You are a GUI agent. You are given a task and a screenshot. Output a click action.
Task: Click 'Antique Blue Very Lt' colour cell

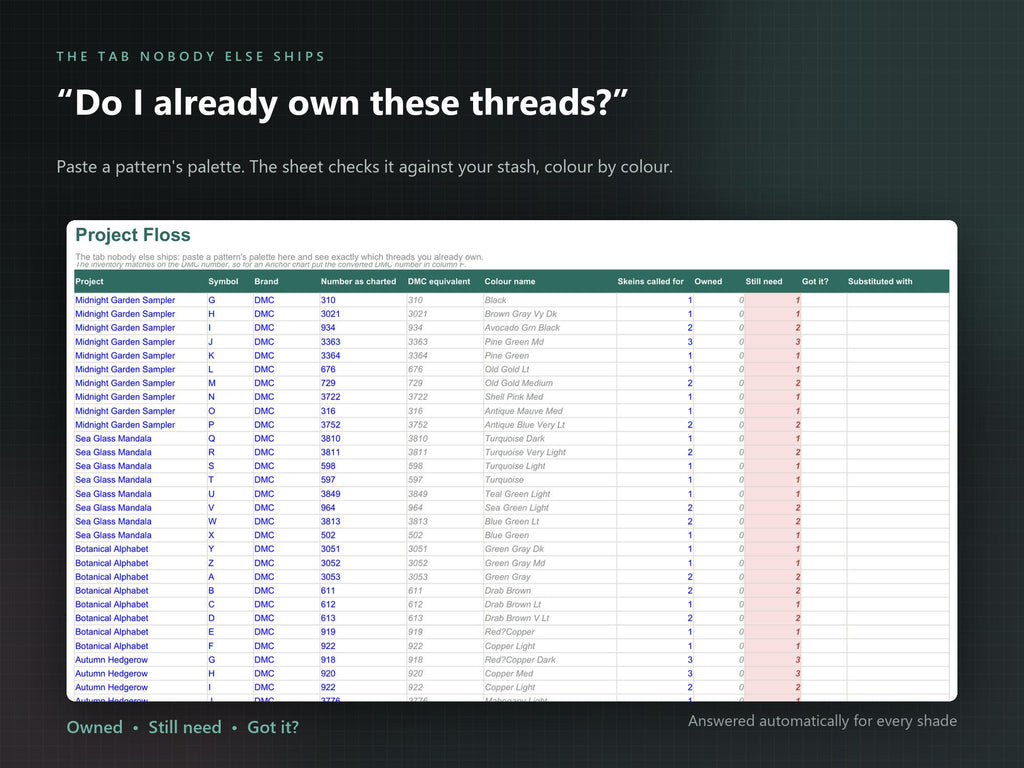pyautogui.click(x=525, y=425)
